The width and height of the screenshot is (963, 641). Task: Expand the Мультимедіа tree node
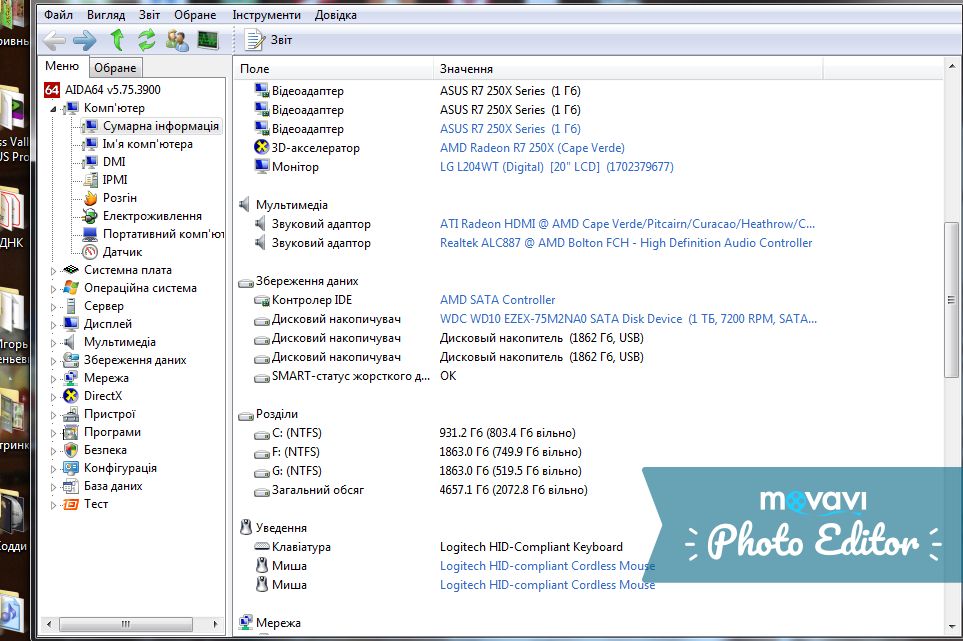pyautogui.click(x=53, y=343)
